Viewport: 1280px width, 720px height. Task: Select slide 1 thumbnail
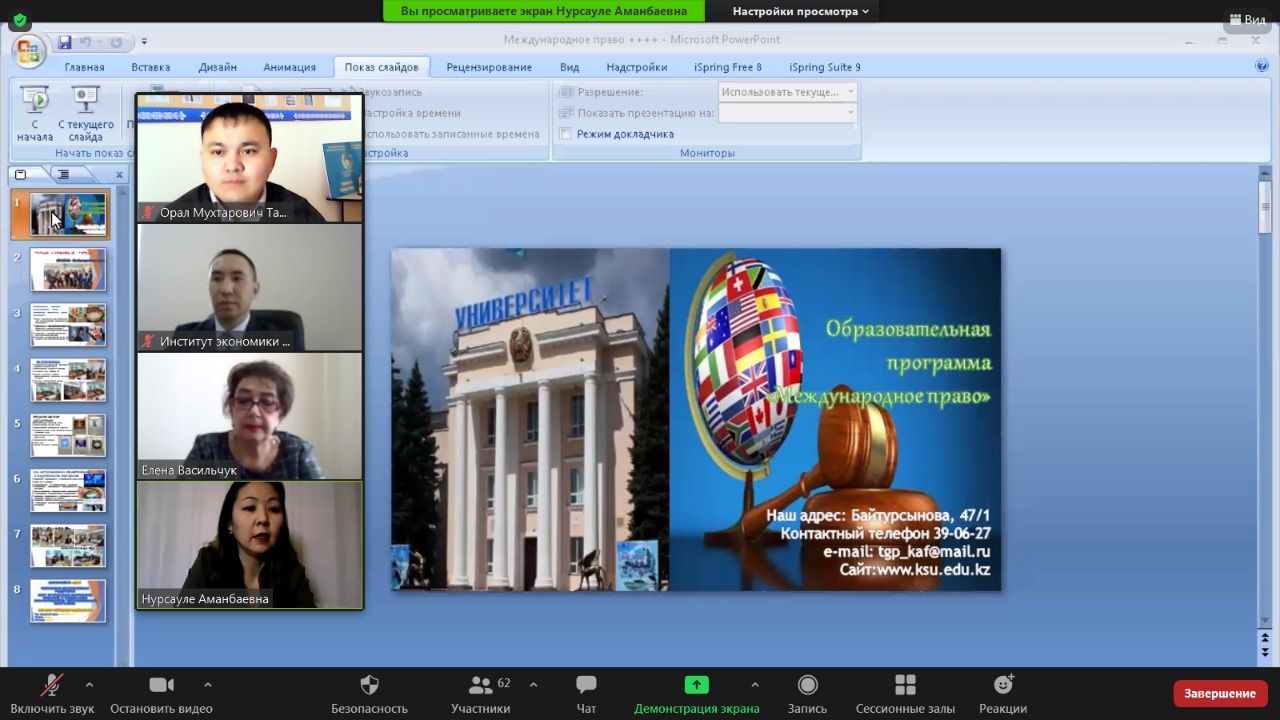point(68,214)
